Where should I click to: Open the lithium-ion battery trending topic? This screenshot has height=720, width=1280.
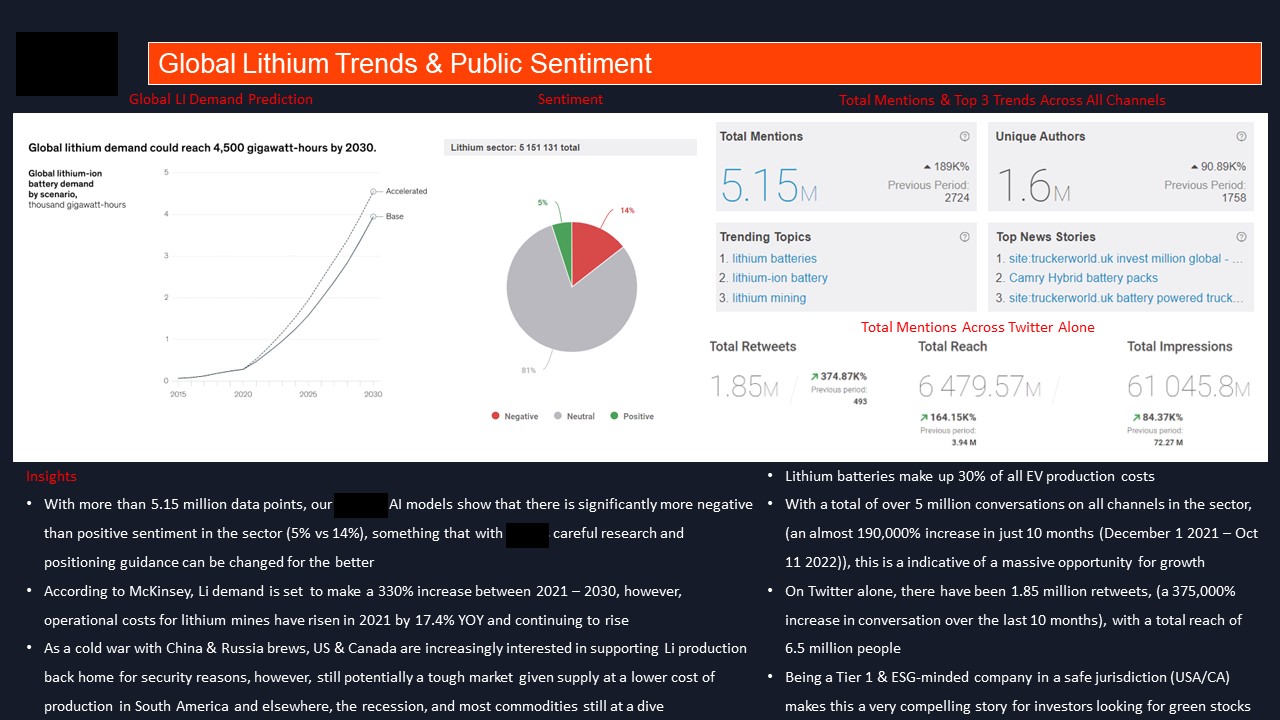780,278
